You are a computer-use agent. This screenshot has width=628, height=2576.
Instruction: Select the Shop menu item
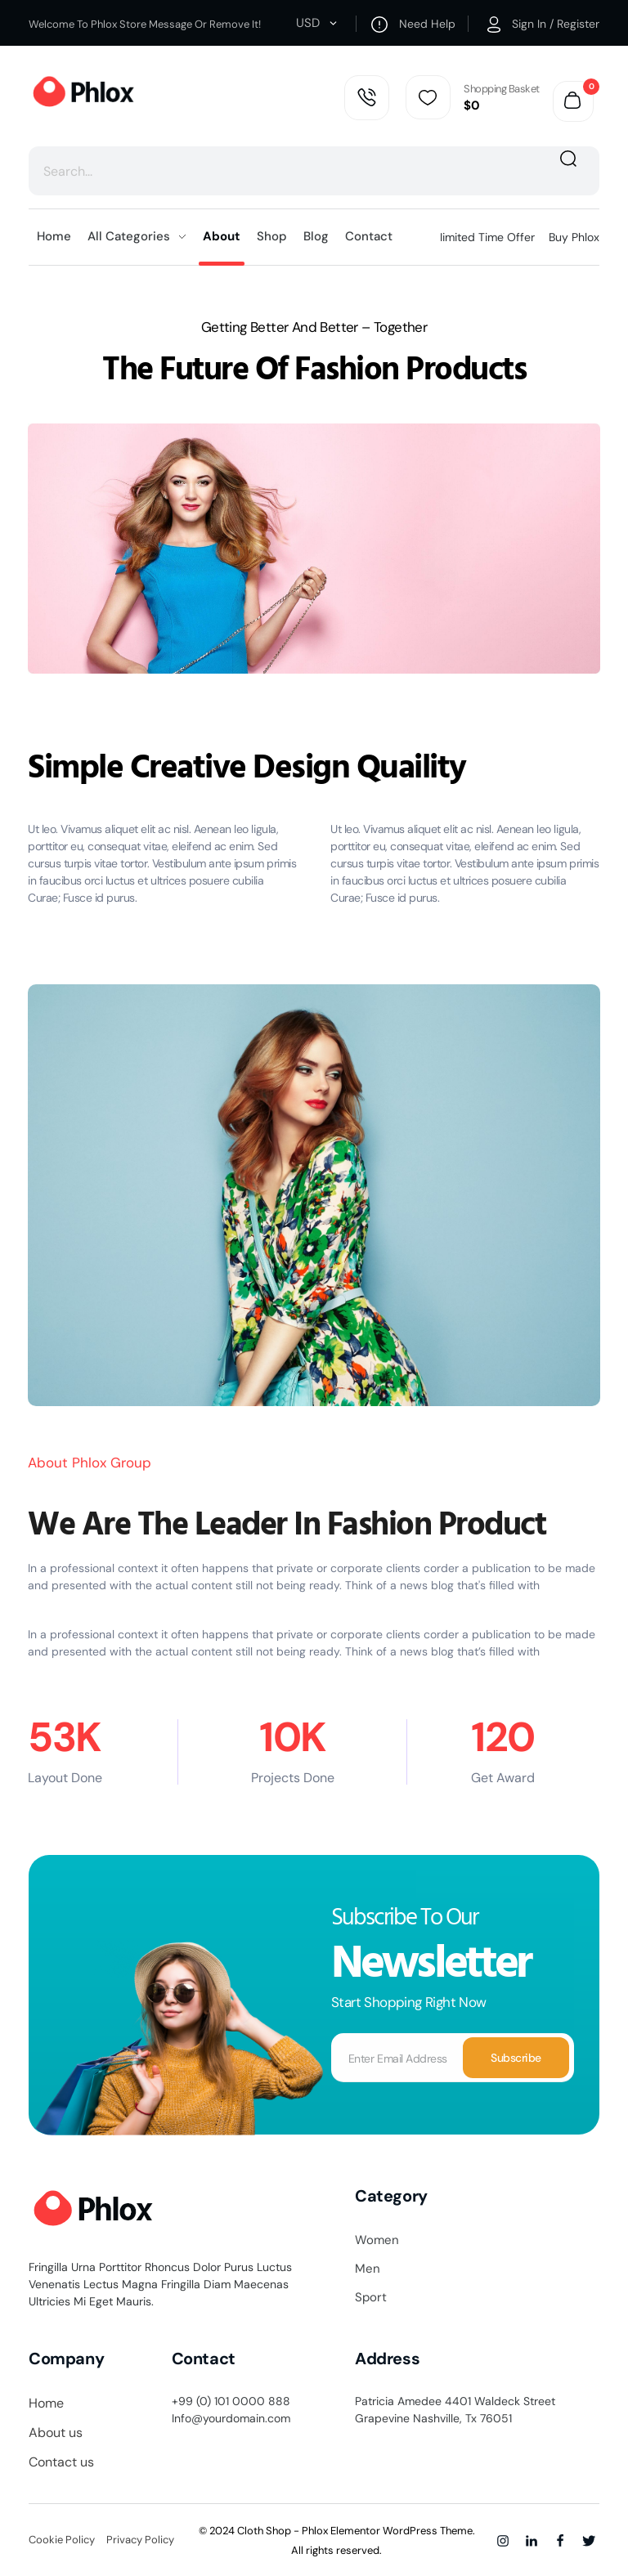tap(271, 236)
